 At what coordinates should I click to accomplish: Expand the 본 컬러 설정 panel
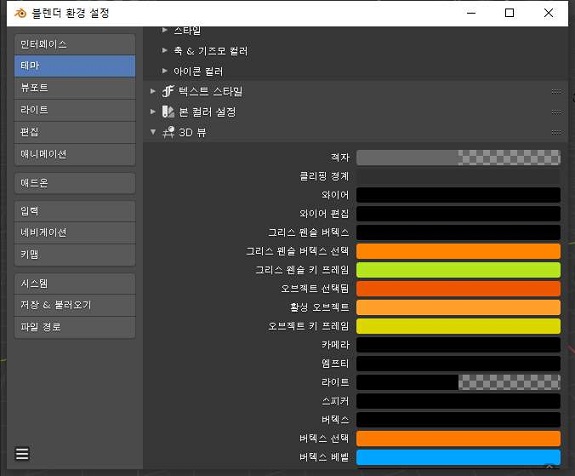(153, 111)
